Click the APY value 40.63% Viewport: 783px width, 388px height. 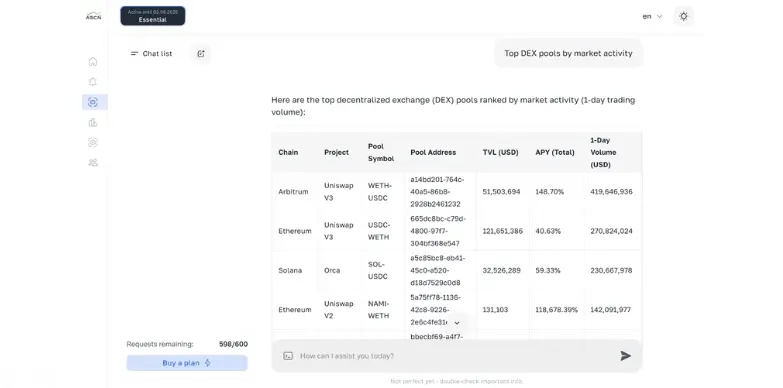pos(548,231)
